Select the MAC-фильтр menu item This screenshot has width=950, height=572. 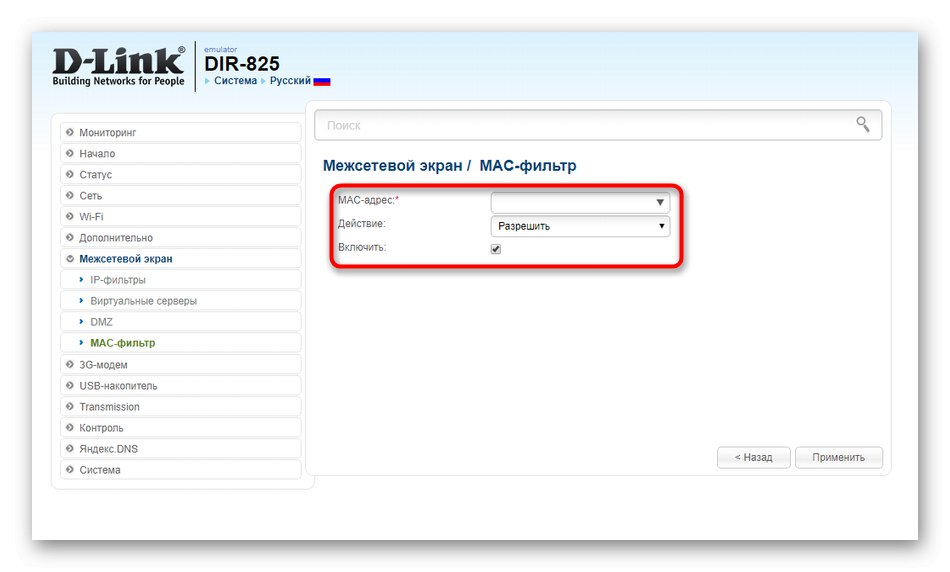pyautogui.click(x=181, y=343)
